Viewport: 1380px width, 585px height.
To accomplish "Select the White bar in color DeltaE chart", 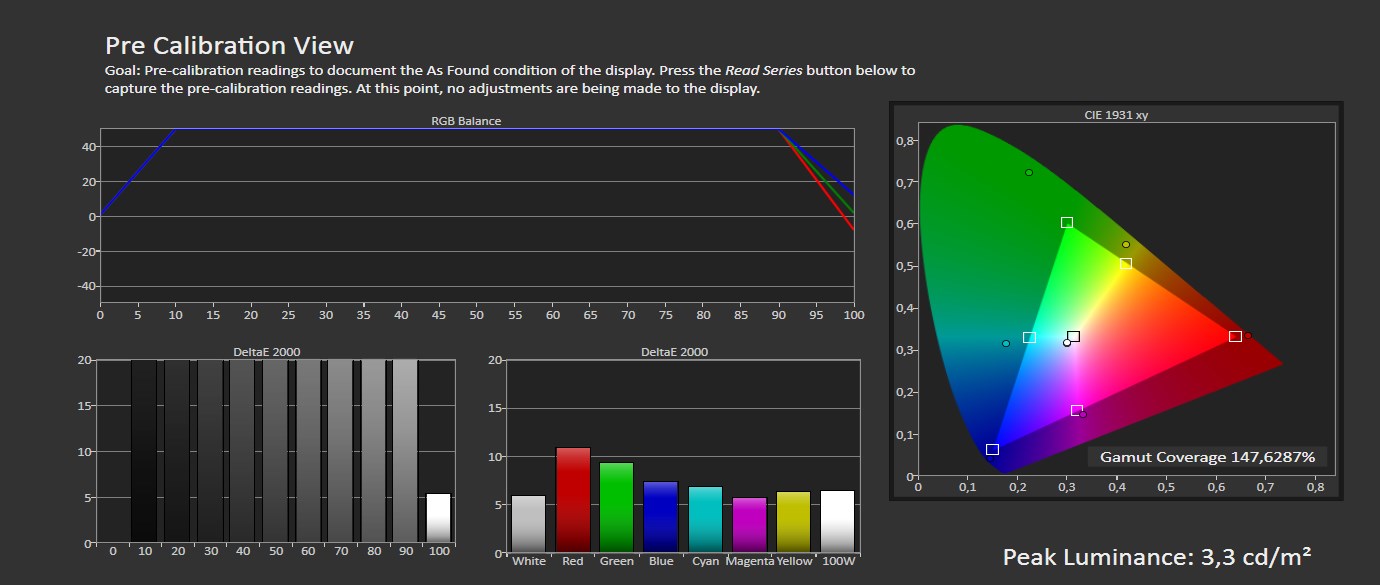I will (529, 524).
